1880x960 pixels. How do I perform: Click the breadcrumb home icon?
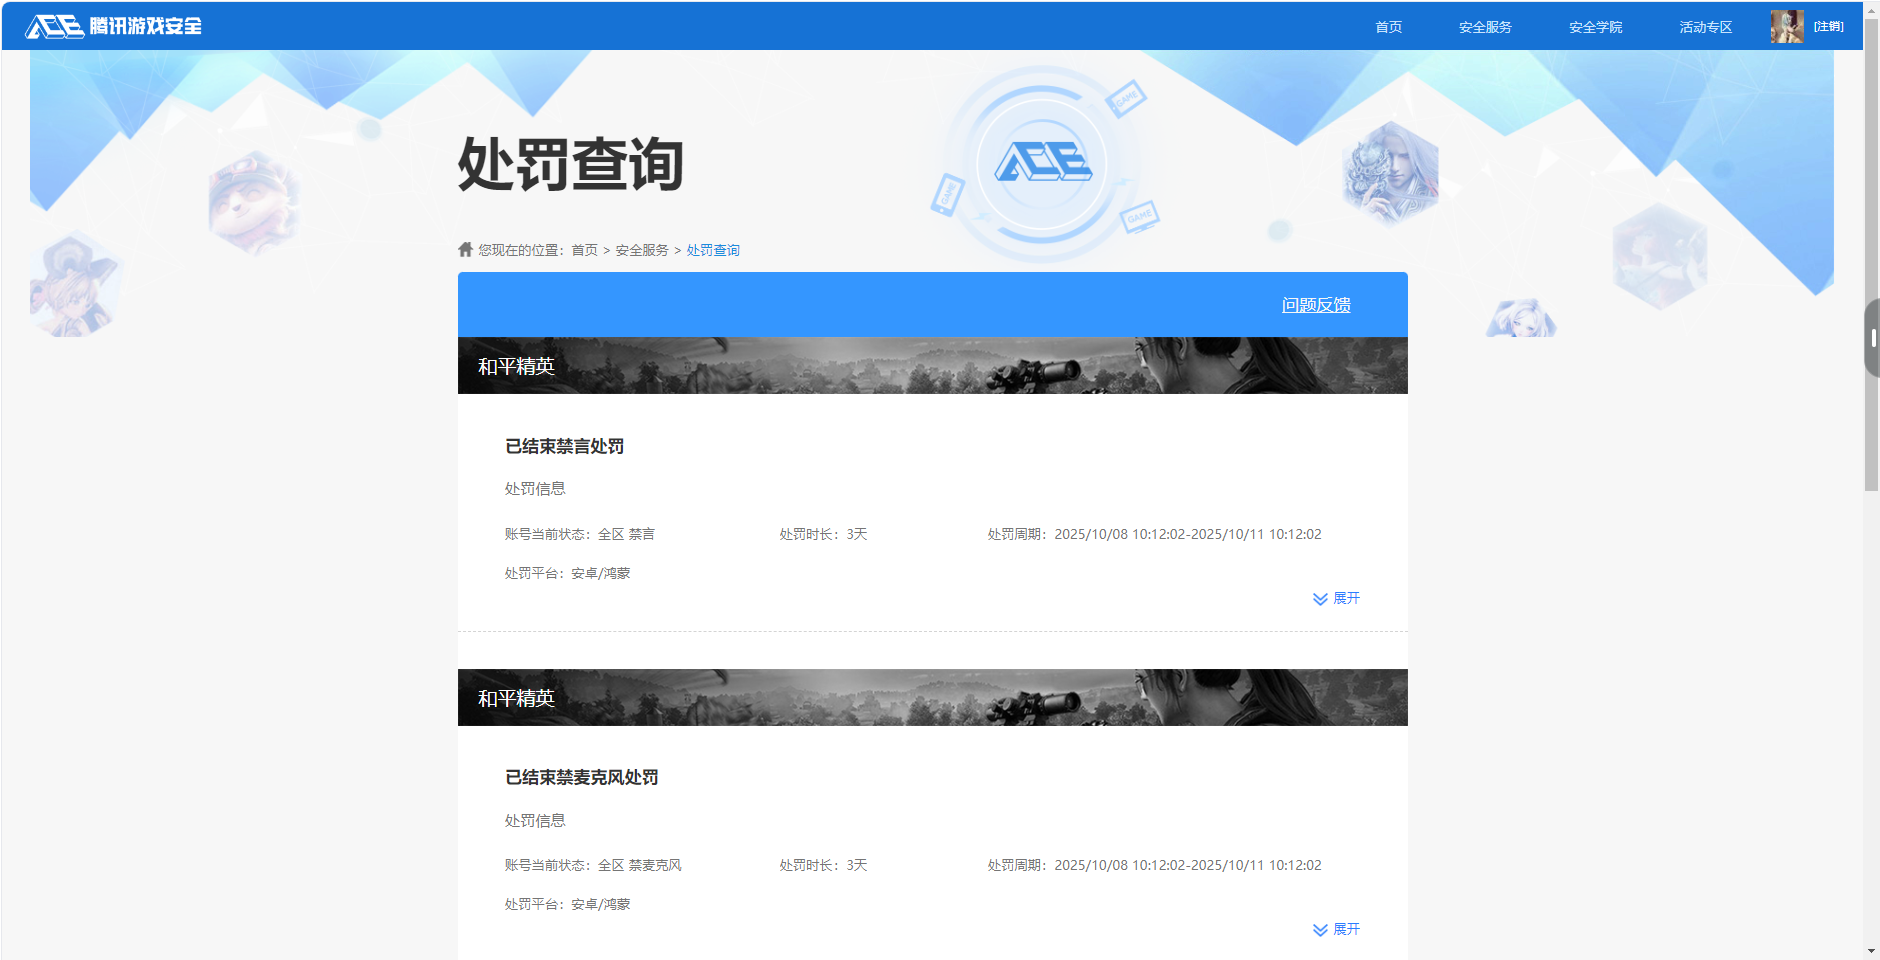tap(465, 250)
